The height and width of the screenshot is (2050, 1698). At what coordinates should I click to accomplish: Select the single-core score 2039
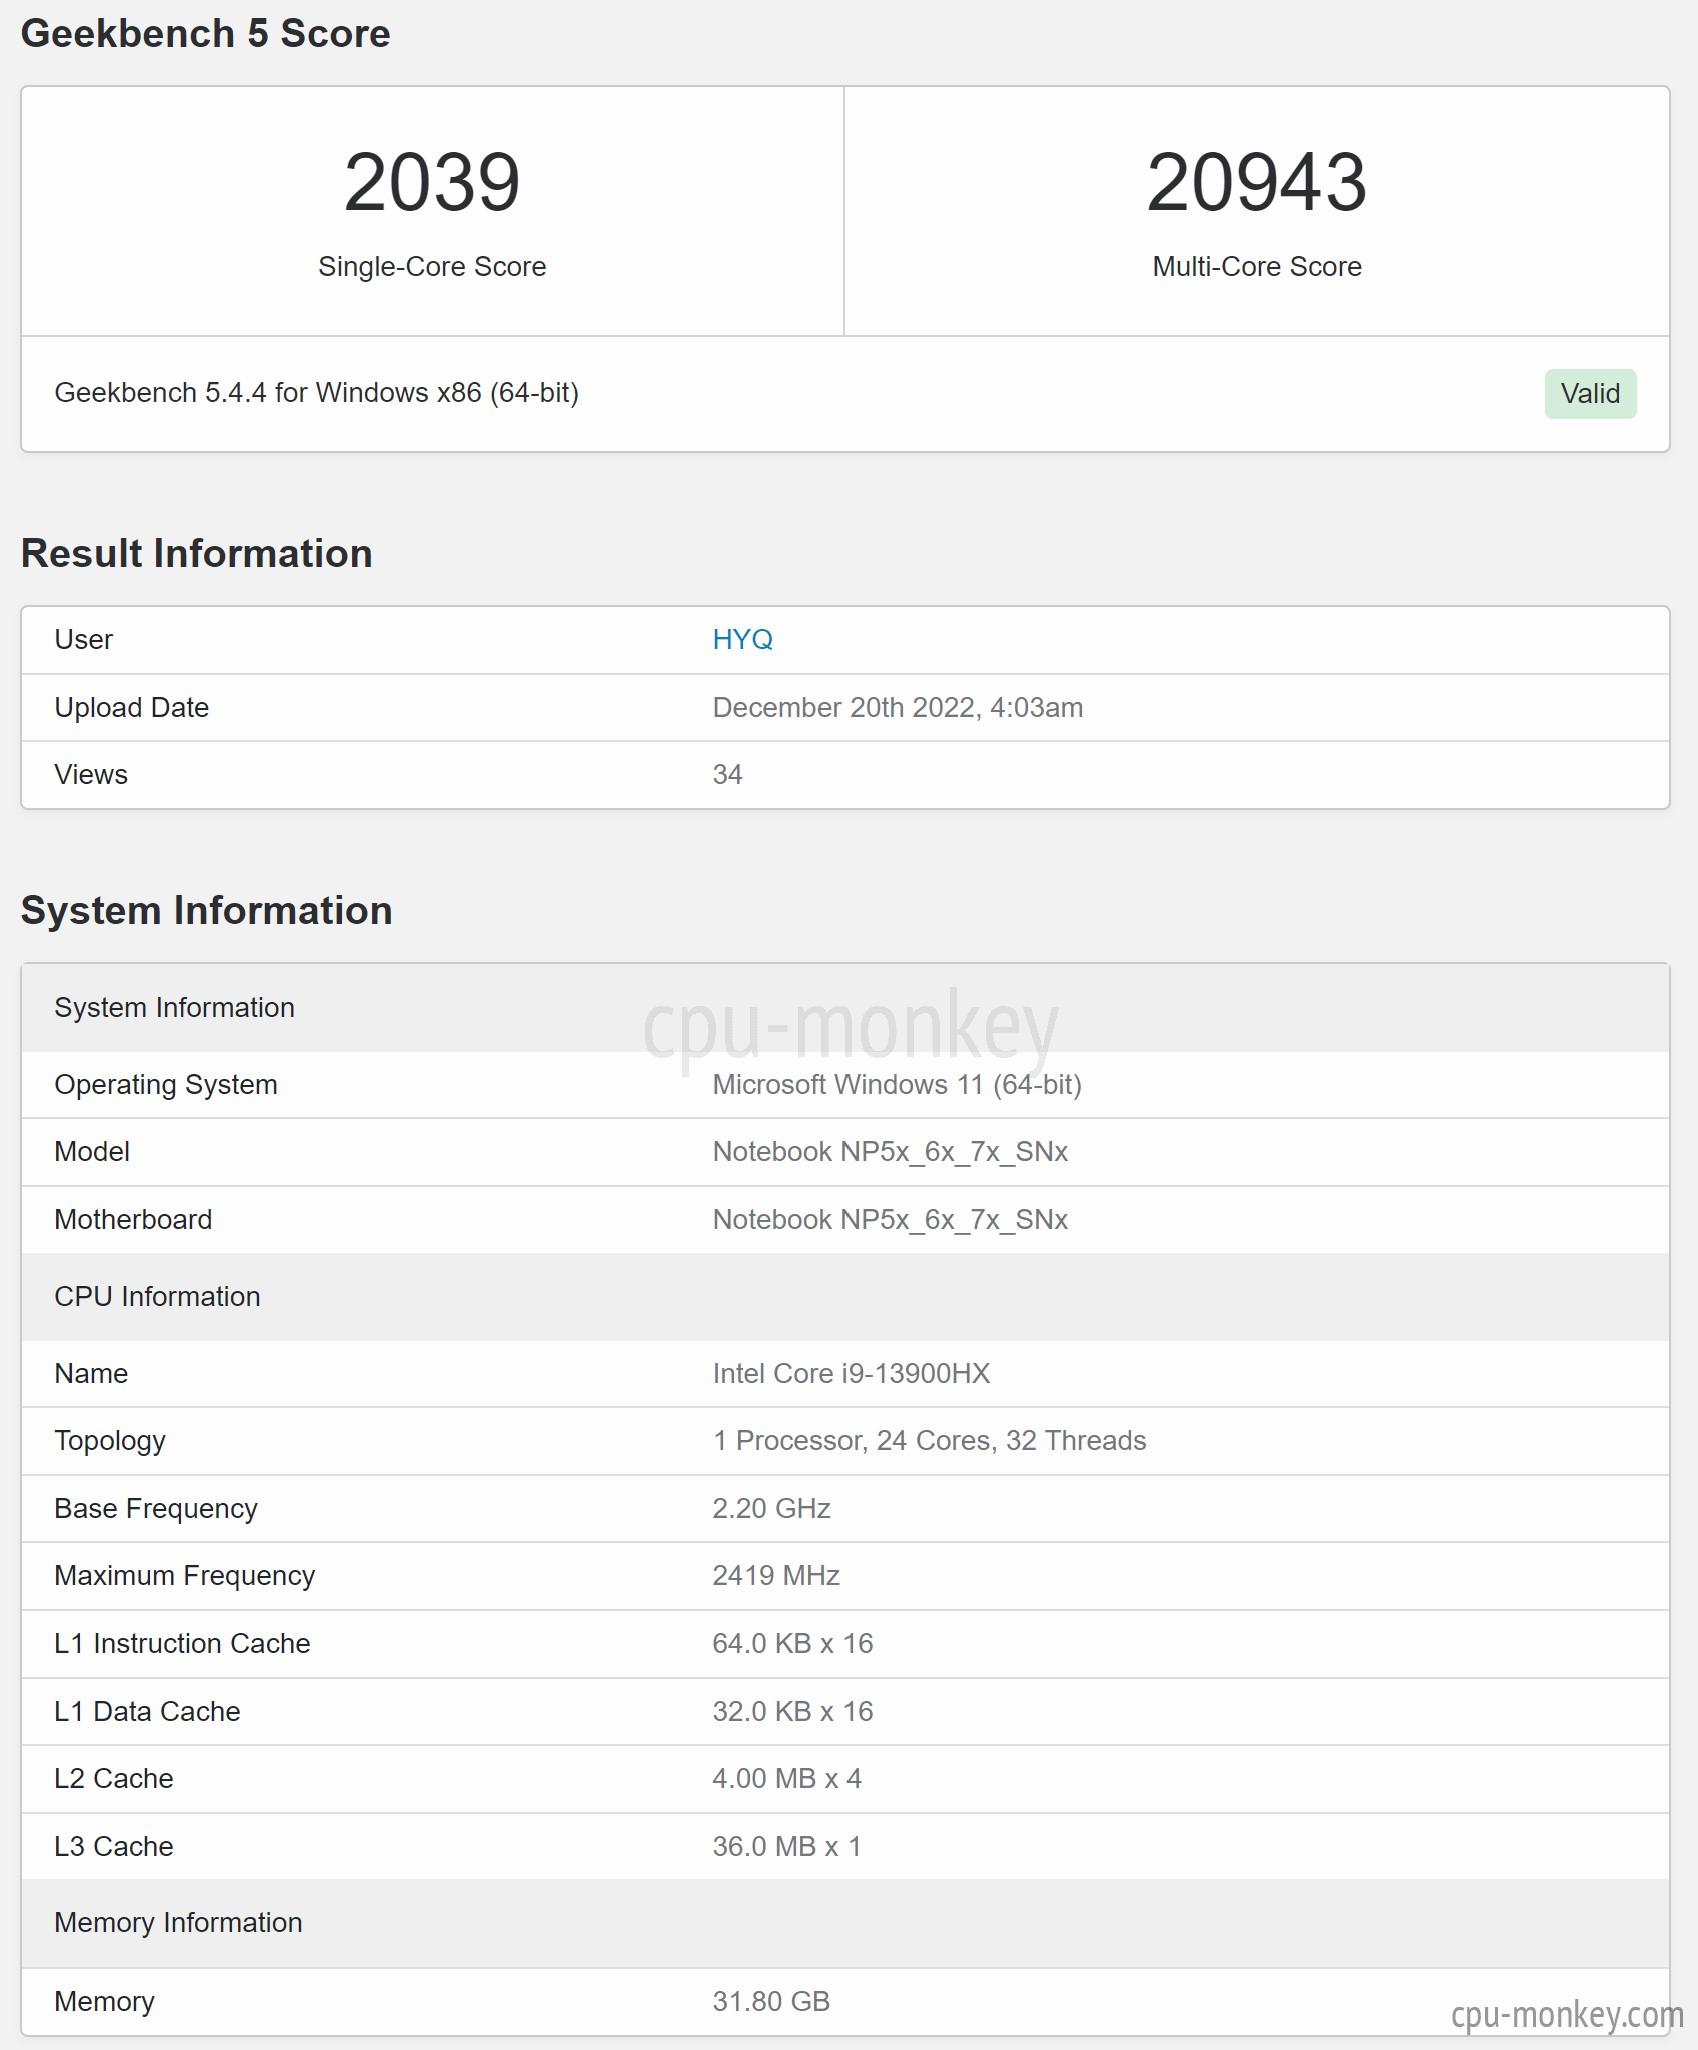[x=432, y=182]
